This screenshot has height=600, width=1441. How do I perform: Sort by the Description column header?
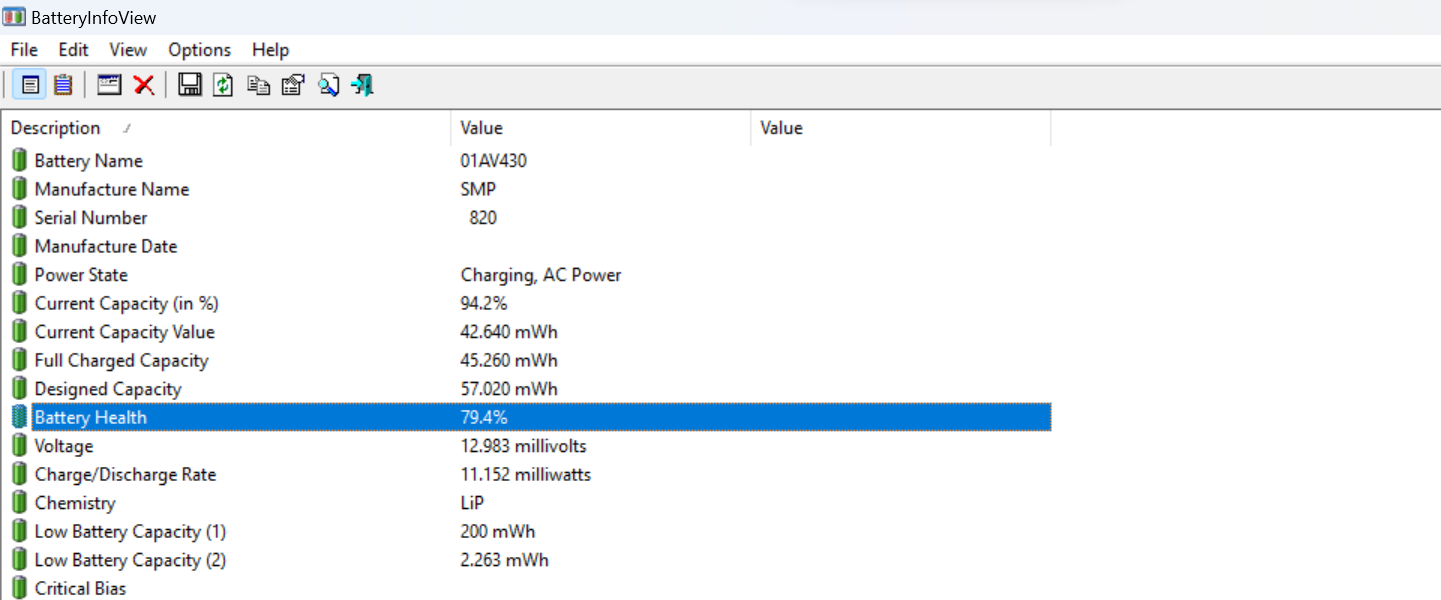click(226, 128)
